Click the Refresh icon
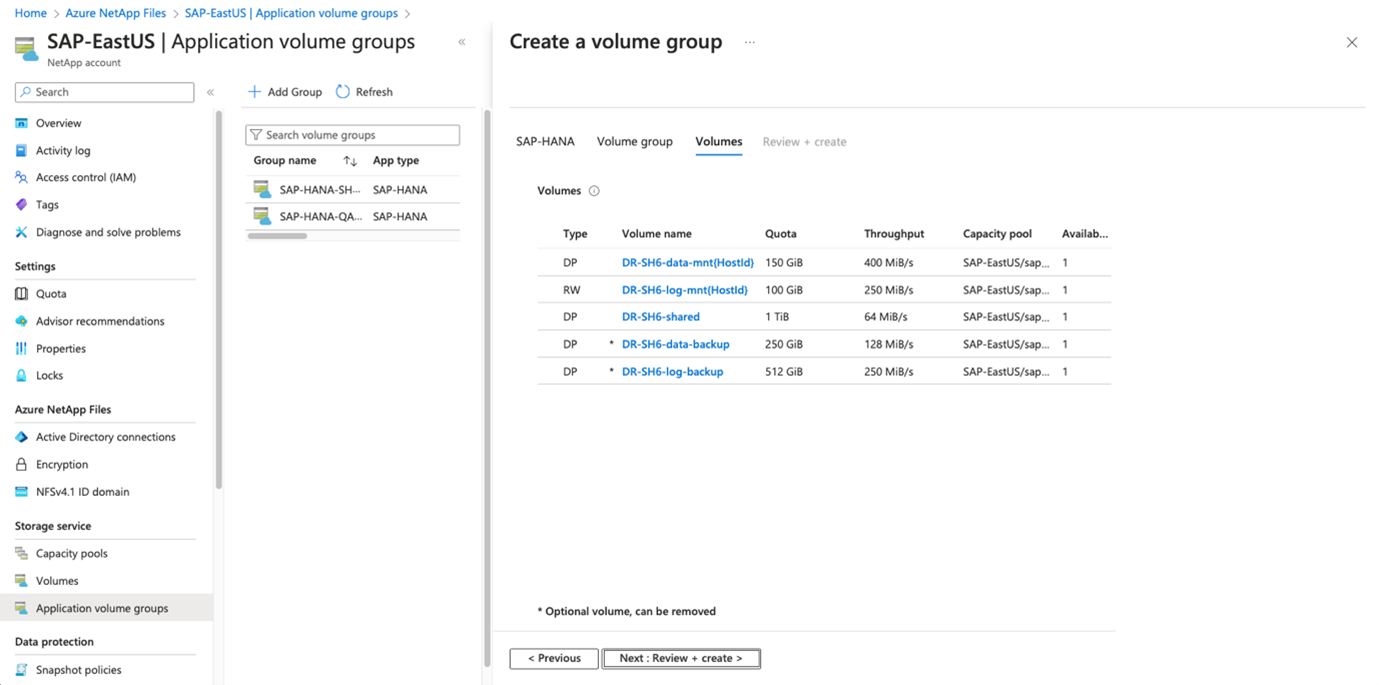Image resolution: width=1379 pixels, height=685 pixels. (342, 92)
